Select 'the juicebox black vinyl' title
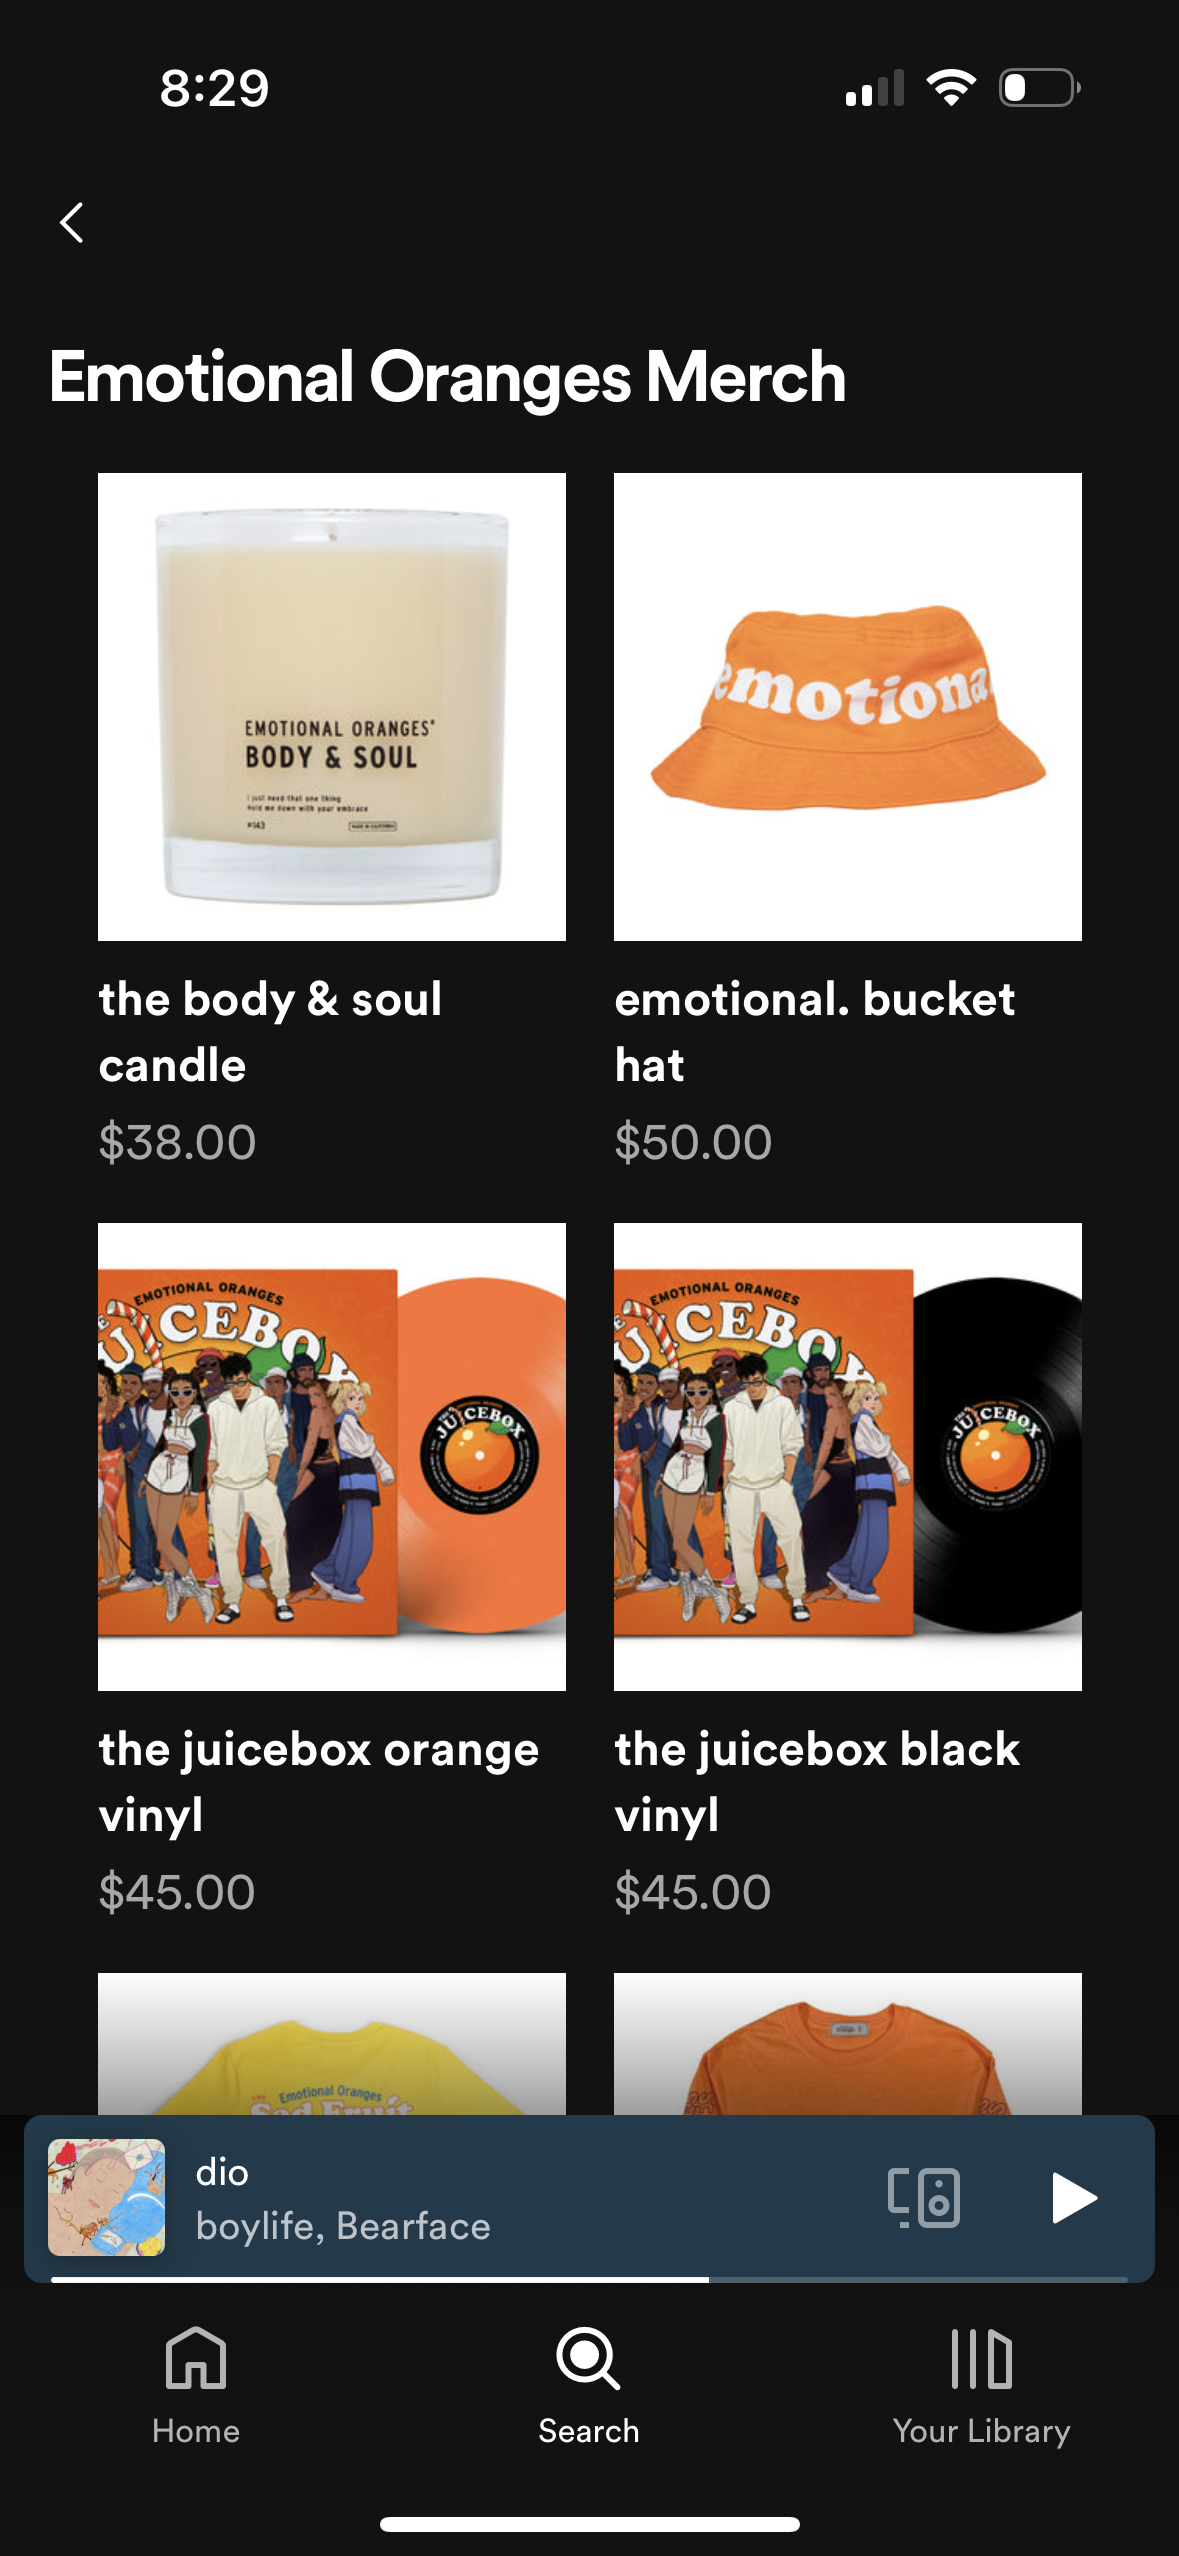 pos(817,1782)
